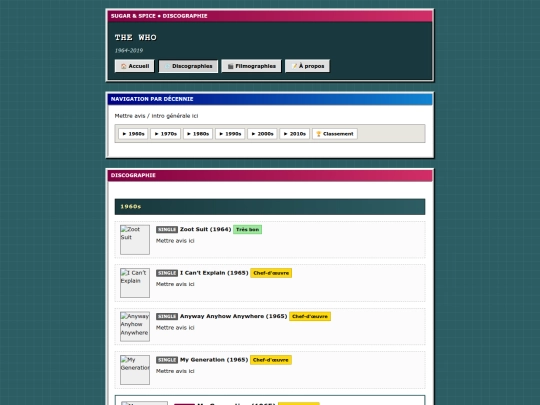Click the 'Mettre avis / intro générale ici' text
The height and width of the screenshot is (405, 540).
156,116
